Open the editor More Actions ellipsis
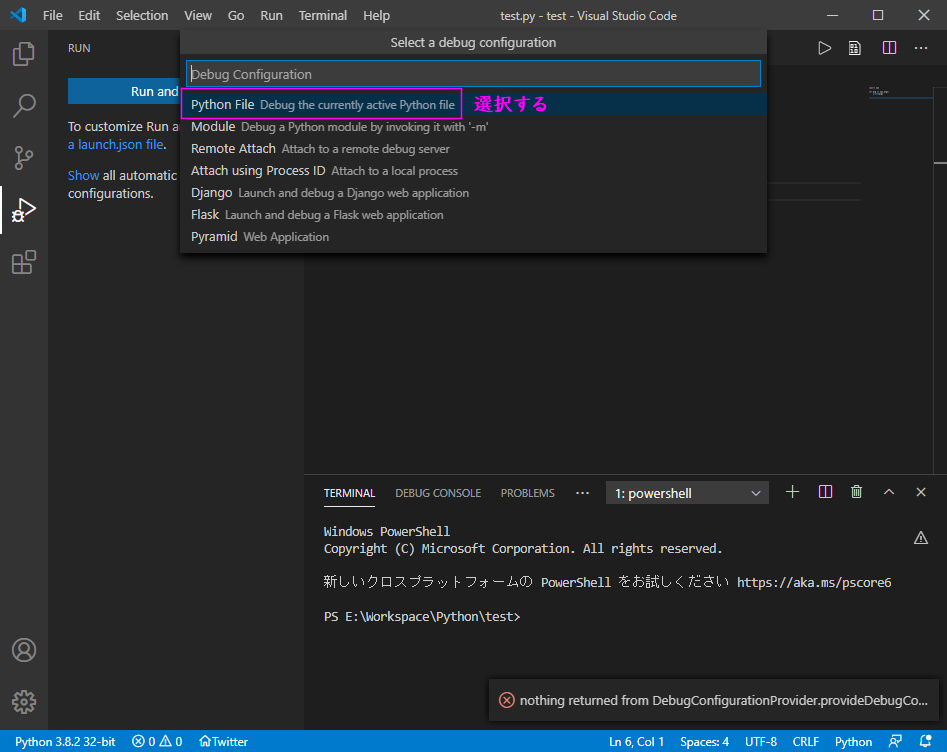This screenshot has height=752, width=947. pos(921,48)
